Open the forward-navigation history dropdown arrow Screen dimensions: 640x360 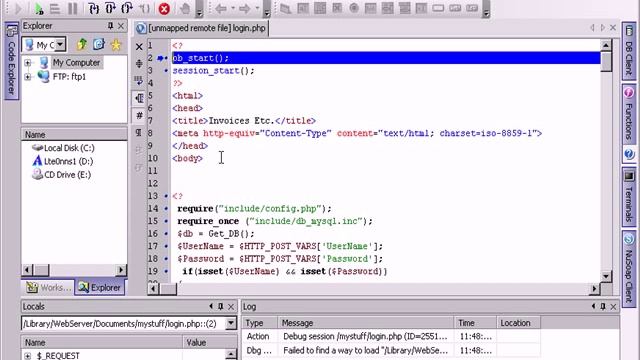pos(258,9)
